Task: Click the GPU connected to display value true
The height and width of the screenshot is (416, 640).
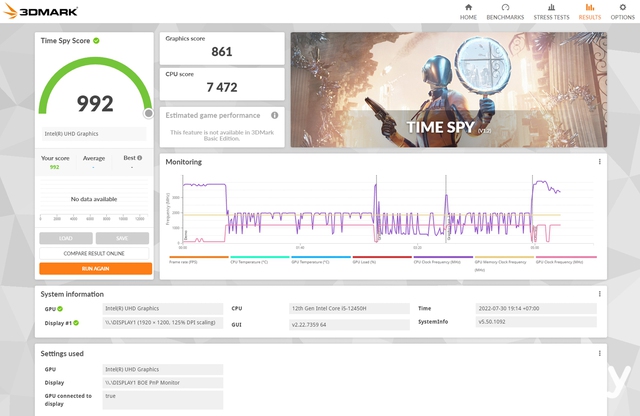Action: pyautogui.click(x=162, y=400)
